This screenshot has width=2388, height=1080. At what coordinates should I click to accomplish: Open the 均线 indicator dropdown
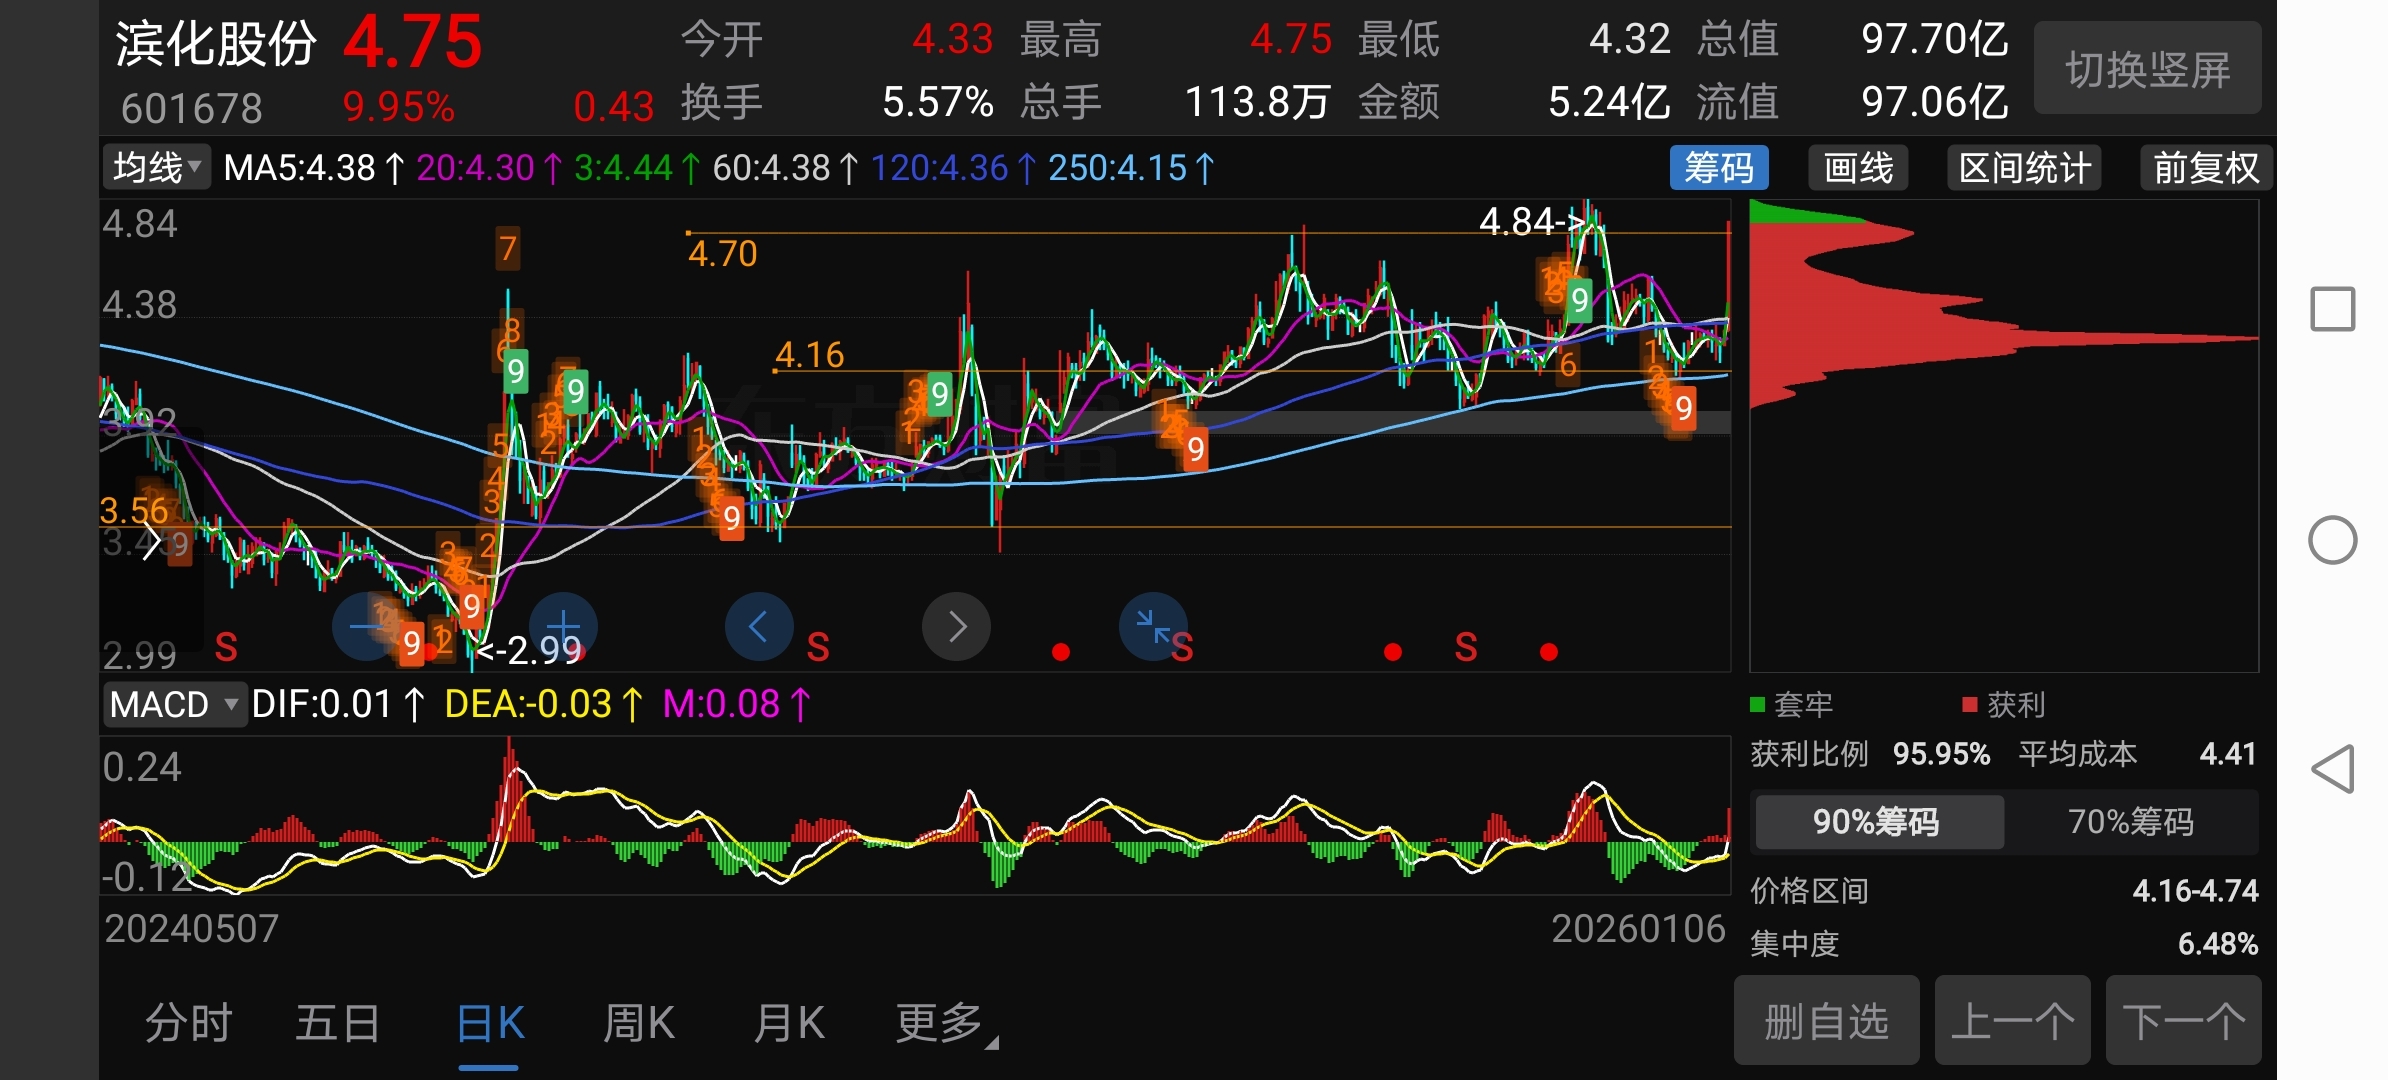(156, 168)
